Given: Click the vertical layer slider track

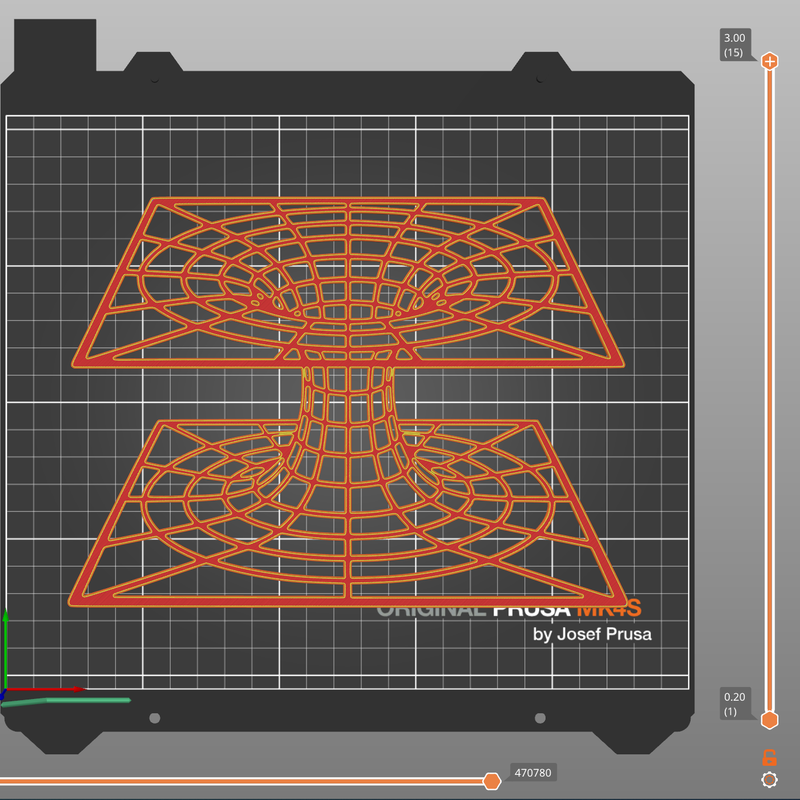Looking at the screenshot, I should tap(769, 390).
